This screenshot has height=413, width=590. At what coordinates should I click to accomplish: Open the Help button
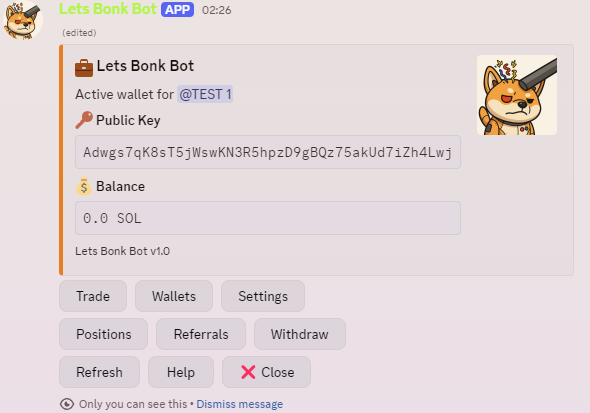pos(181,372)
